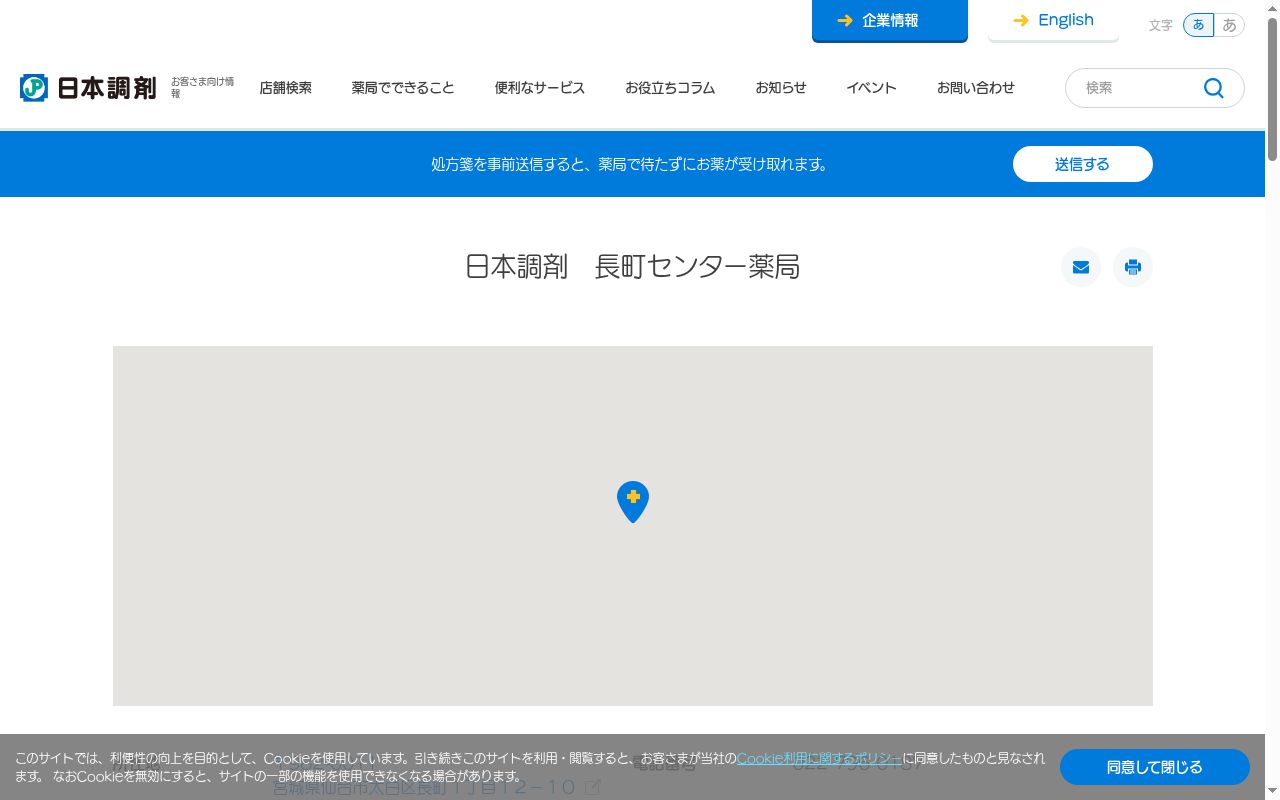Click the 企業情報 button

[x=890, y=21]
